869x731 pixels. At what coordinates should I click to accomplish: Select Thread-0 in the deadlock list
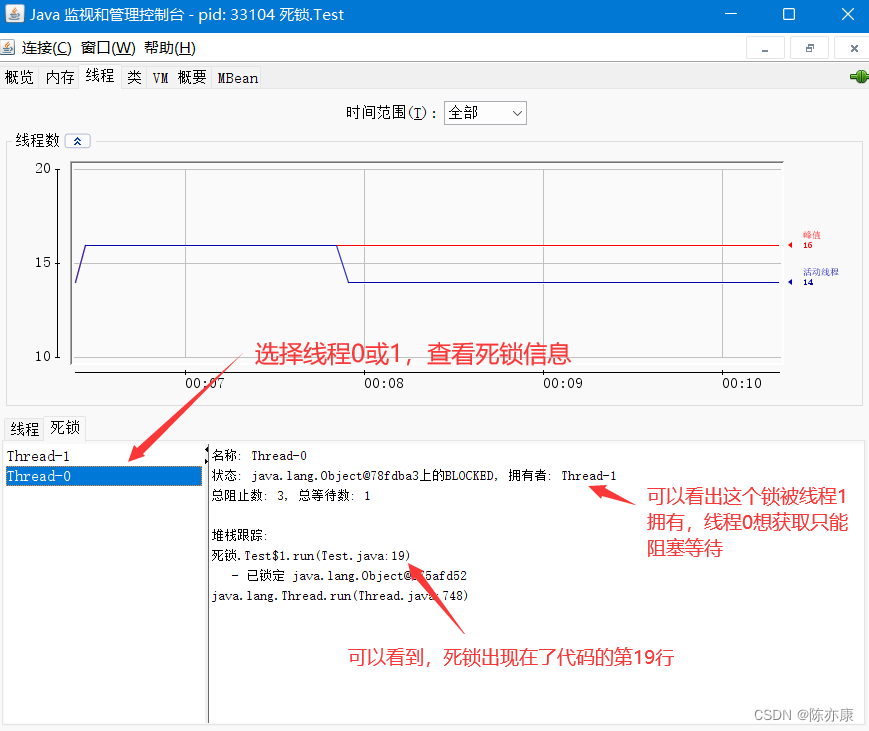[x=104, y=476]
